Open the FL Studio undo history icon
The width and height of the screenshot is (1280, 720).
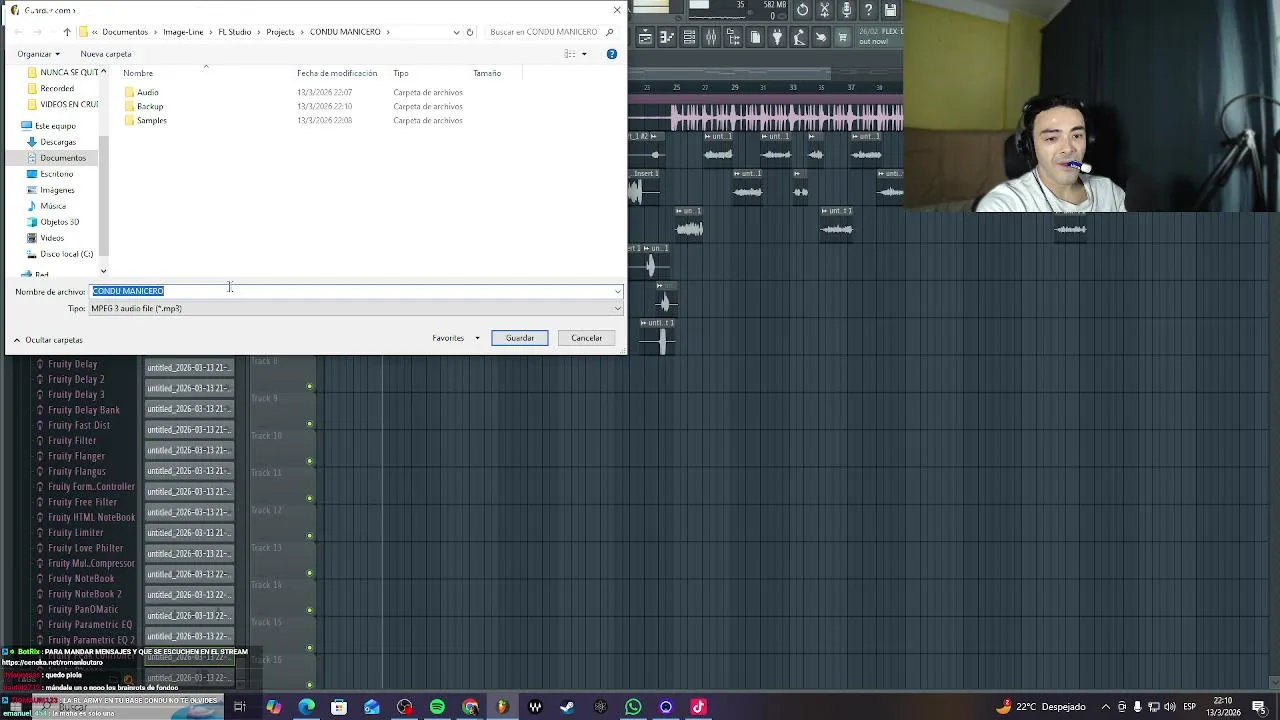pyautogui.click(x=802, y=10)
